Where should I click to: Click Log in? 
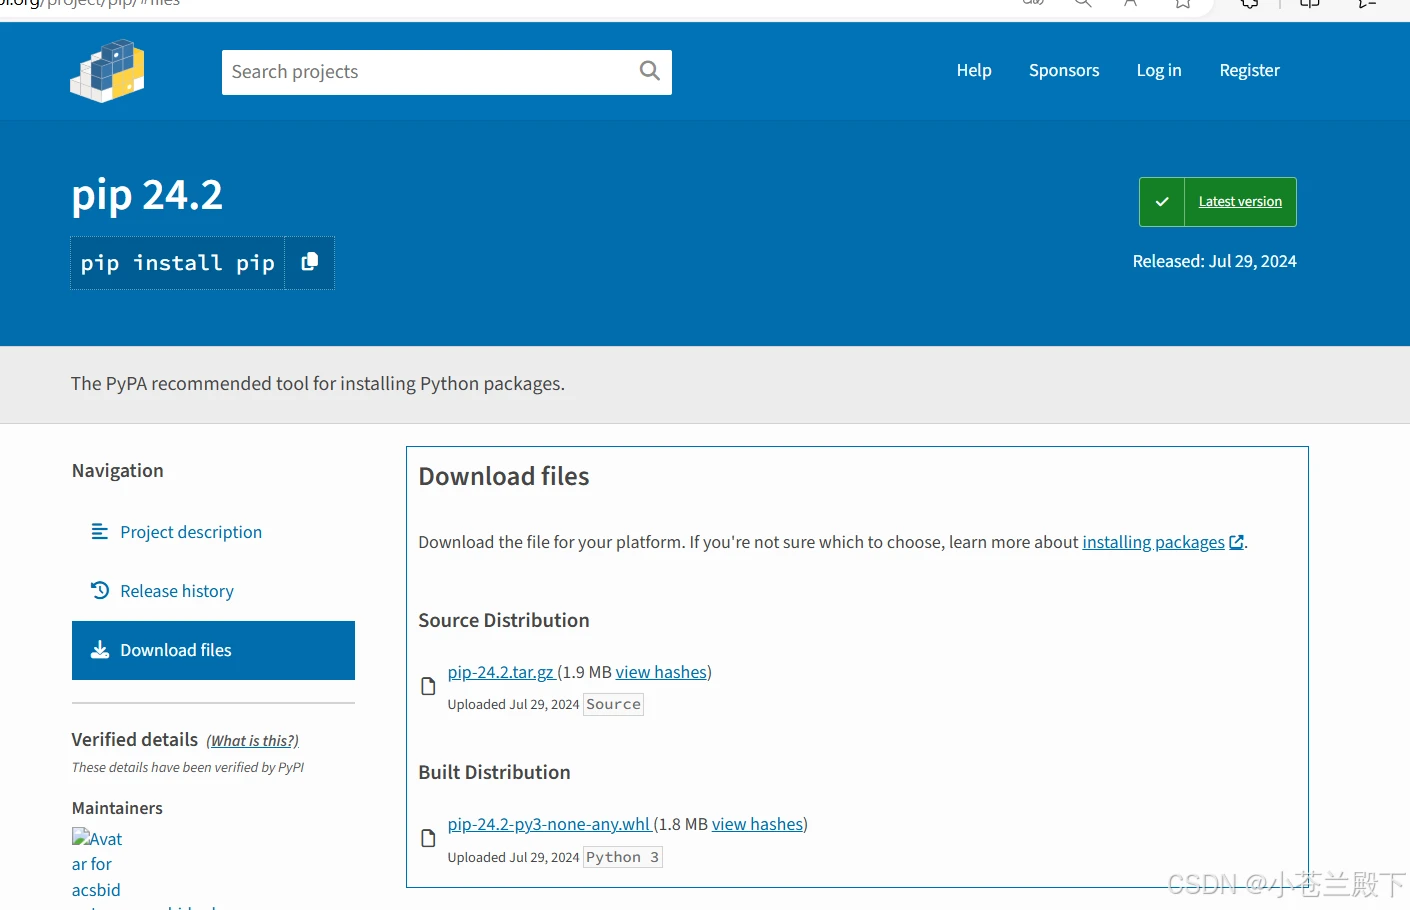[x=1159, y=70]
